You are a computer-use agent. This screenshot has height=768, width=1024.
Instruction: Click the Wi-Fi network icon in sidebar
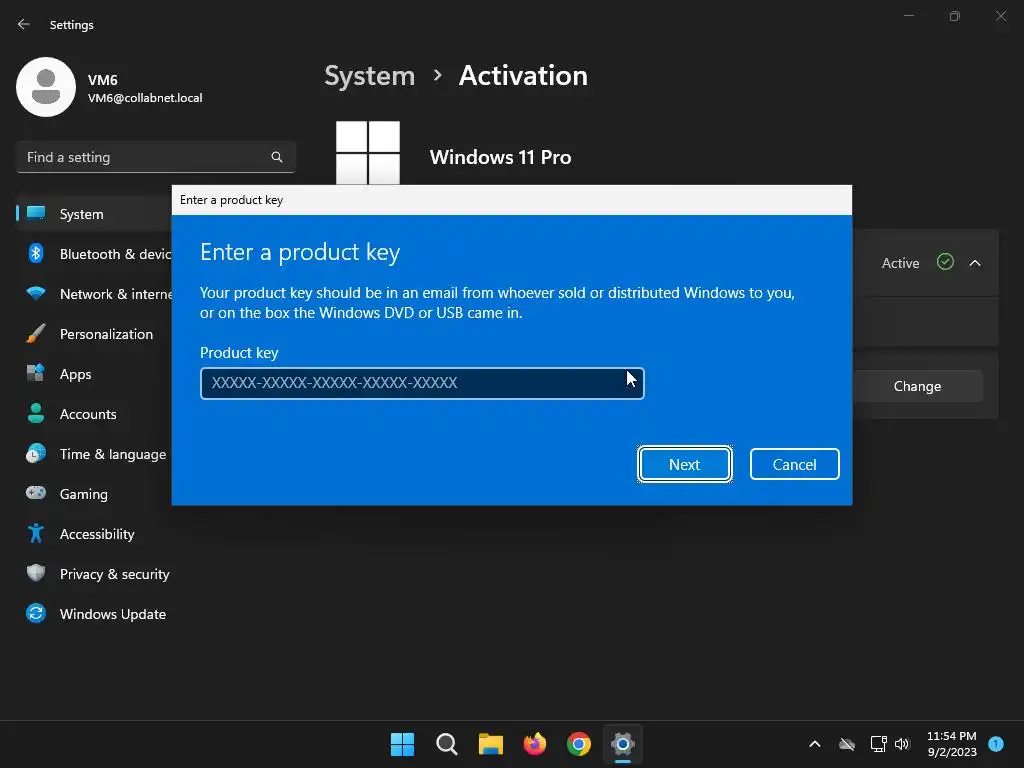coord(36,293)
